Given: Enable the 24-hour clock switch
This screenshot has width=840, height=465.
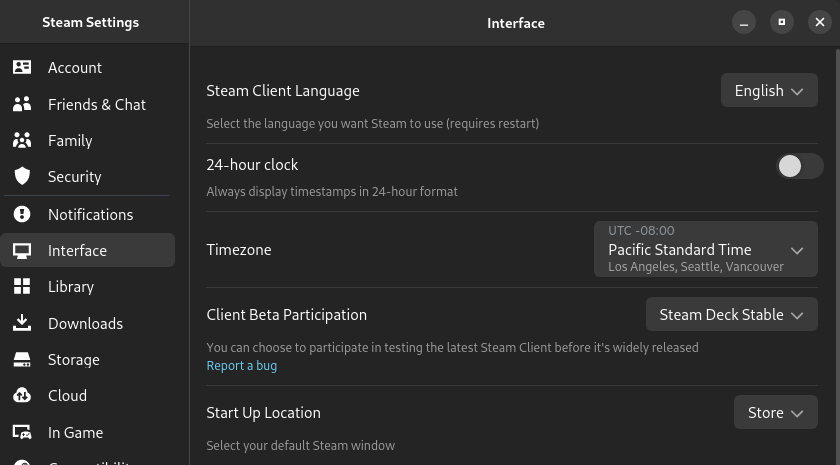Looking at the screenshot, I should pyautogui.click(x=800, y=166).
